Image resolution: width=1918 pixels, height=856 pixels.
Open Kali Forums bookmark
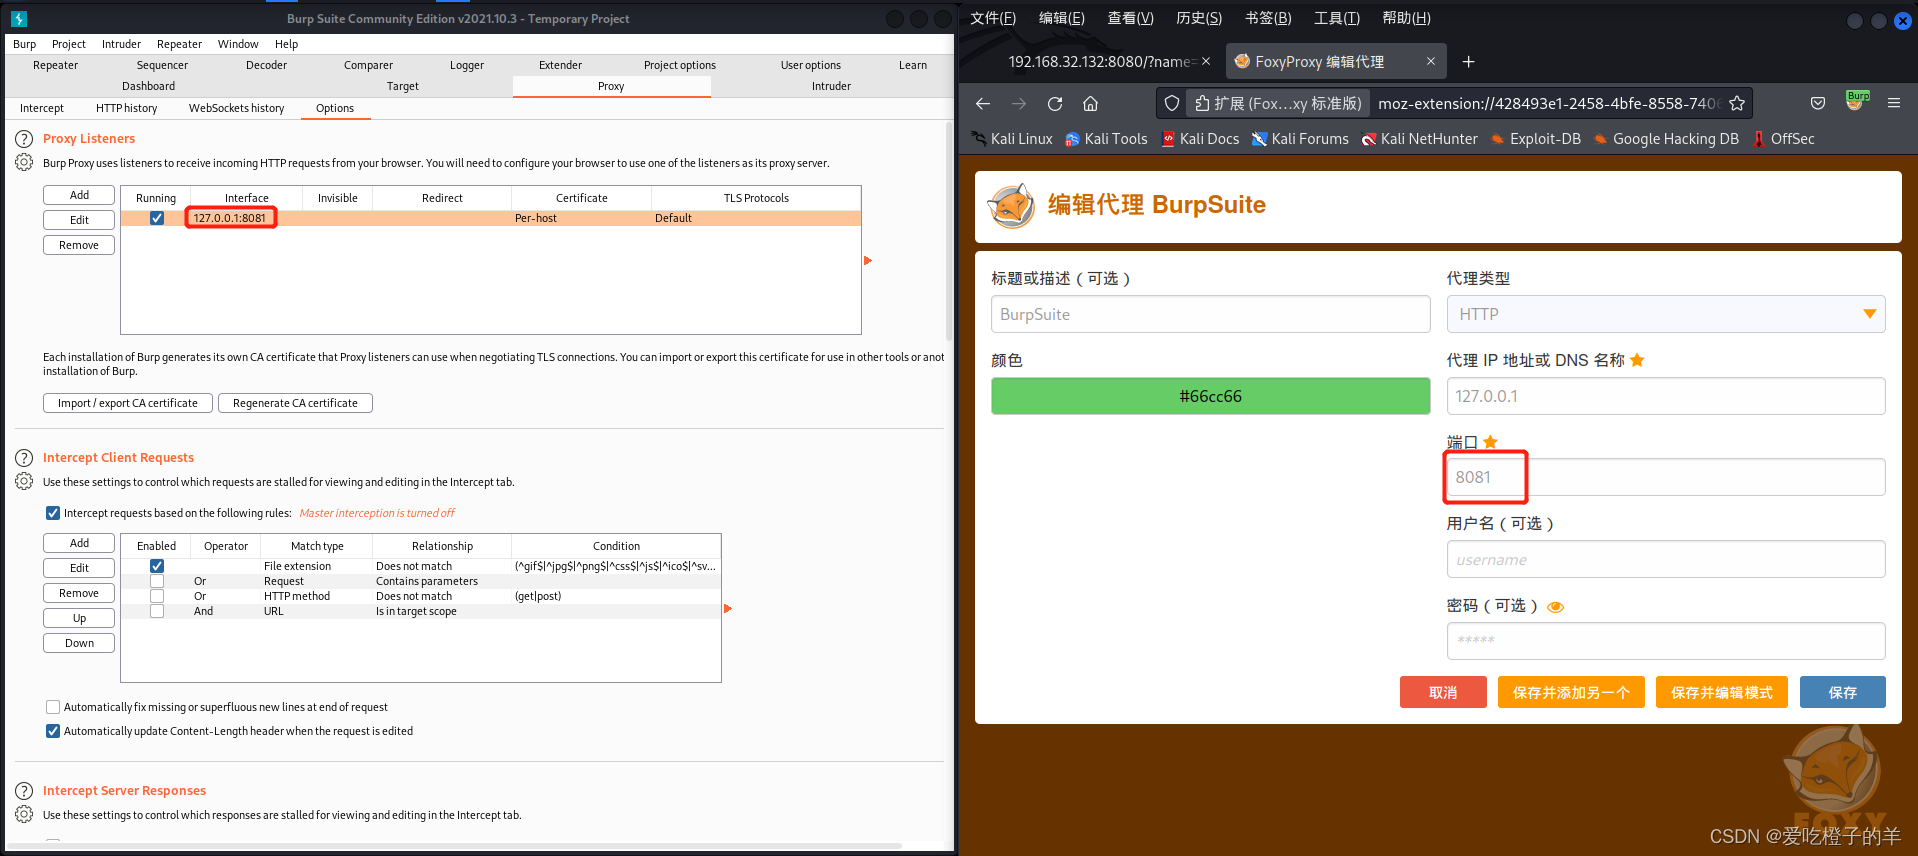1300,139
